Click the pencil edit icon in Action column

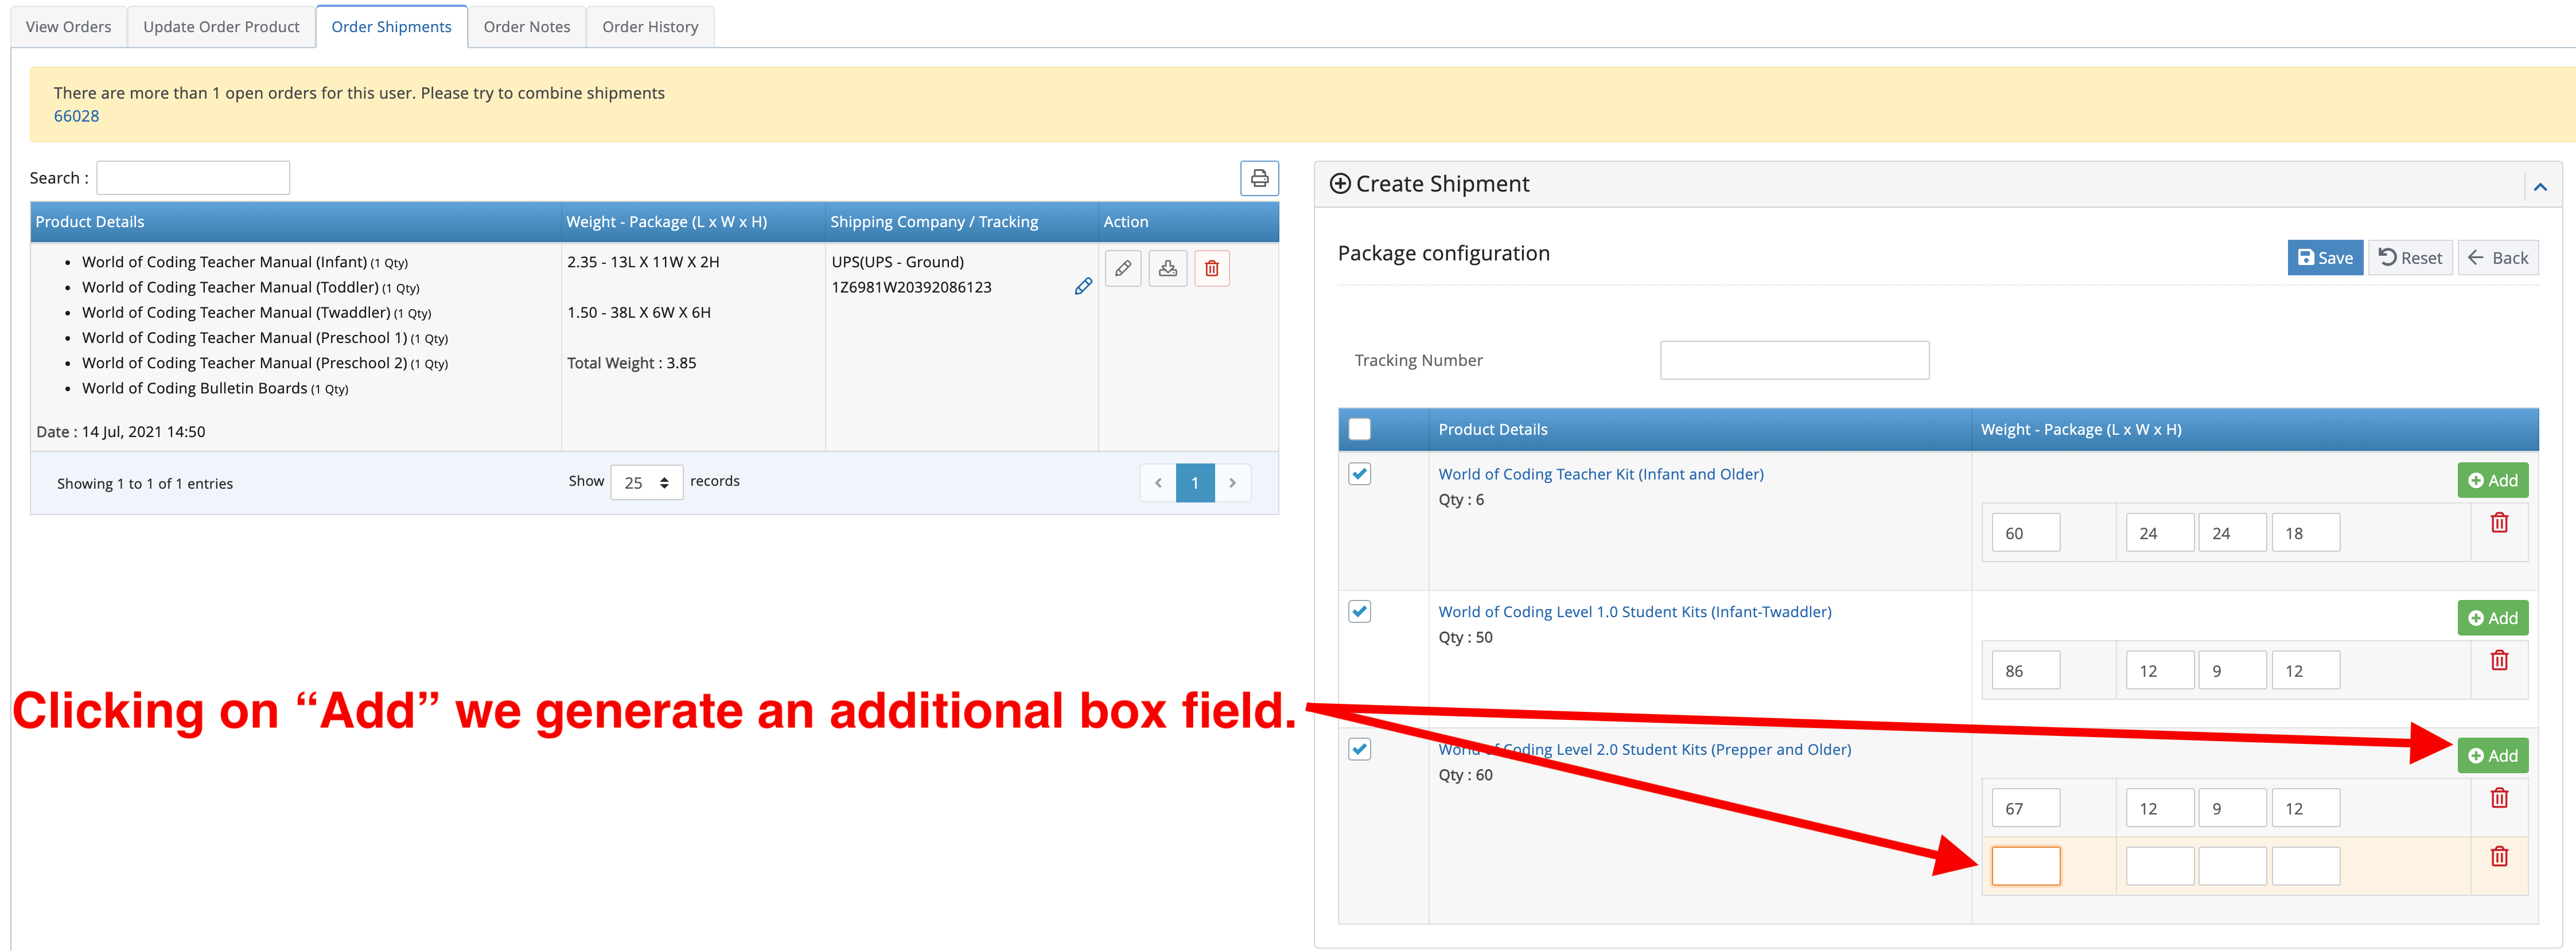tap(1123, 268)
